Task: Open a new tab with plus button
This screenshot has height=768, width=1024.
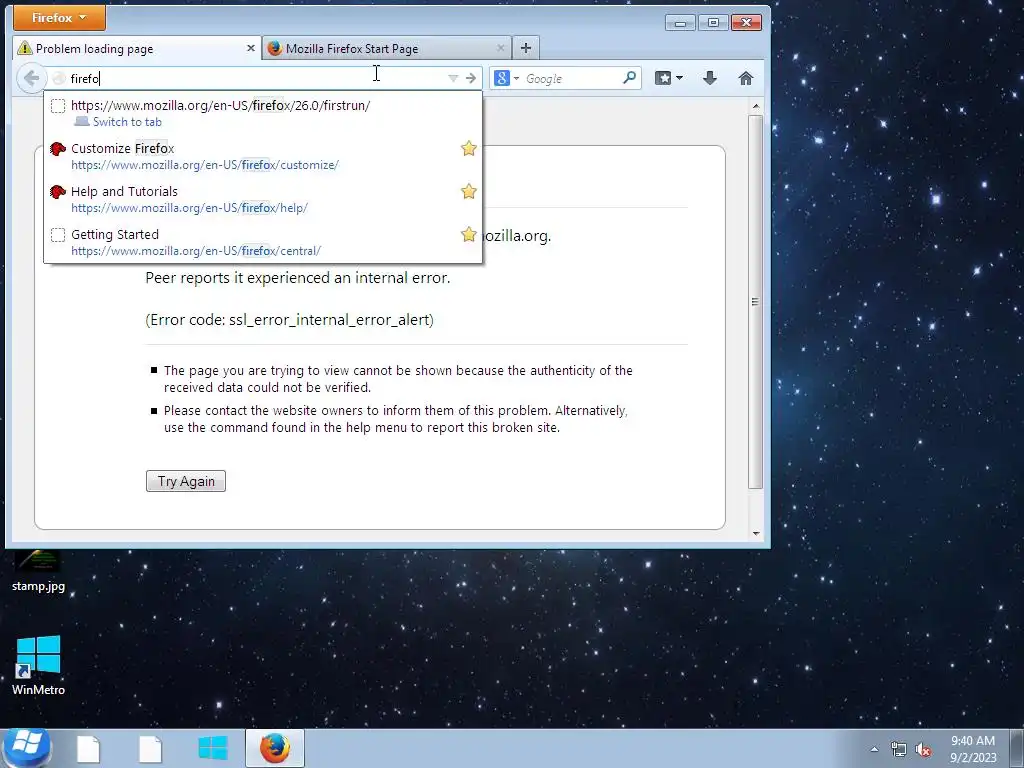Action: (526, 48)
